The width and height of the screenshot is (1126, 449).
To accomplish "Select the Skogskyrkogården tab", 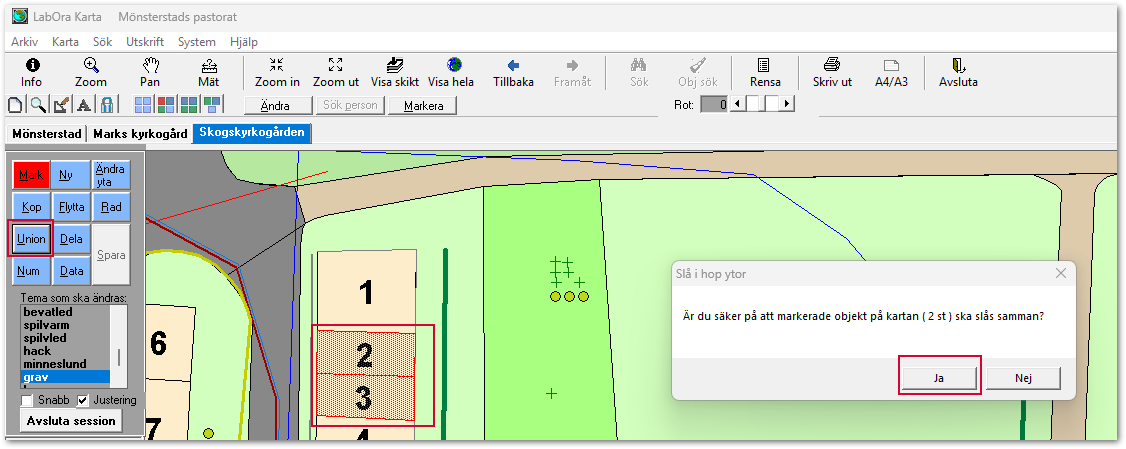I will (x=252, y=133).
